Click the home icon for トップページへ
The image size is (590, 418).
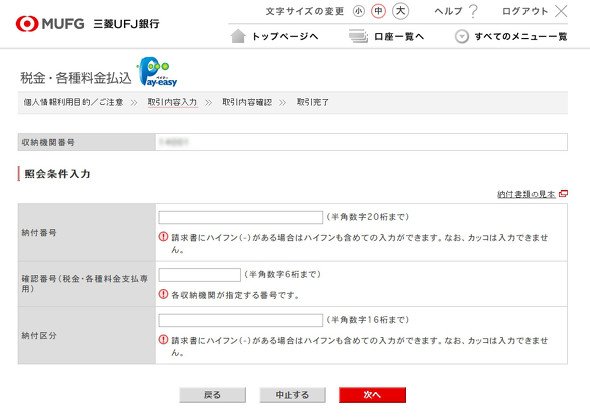(238, 36)
